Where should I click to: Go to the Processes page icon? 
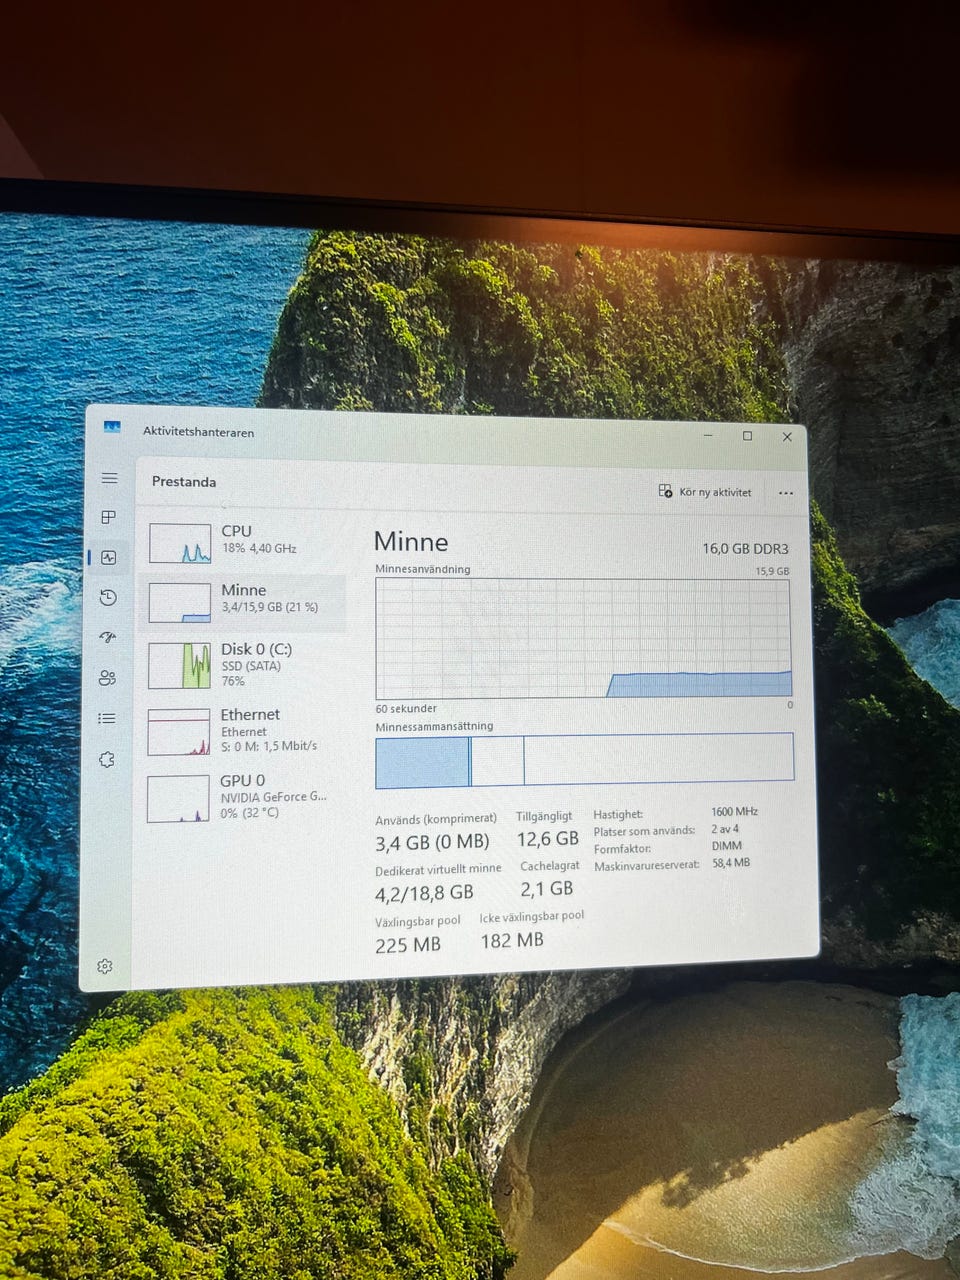tap(109, 517)
